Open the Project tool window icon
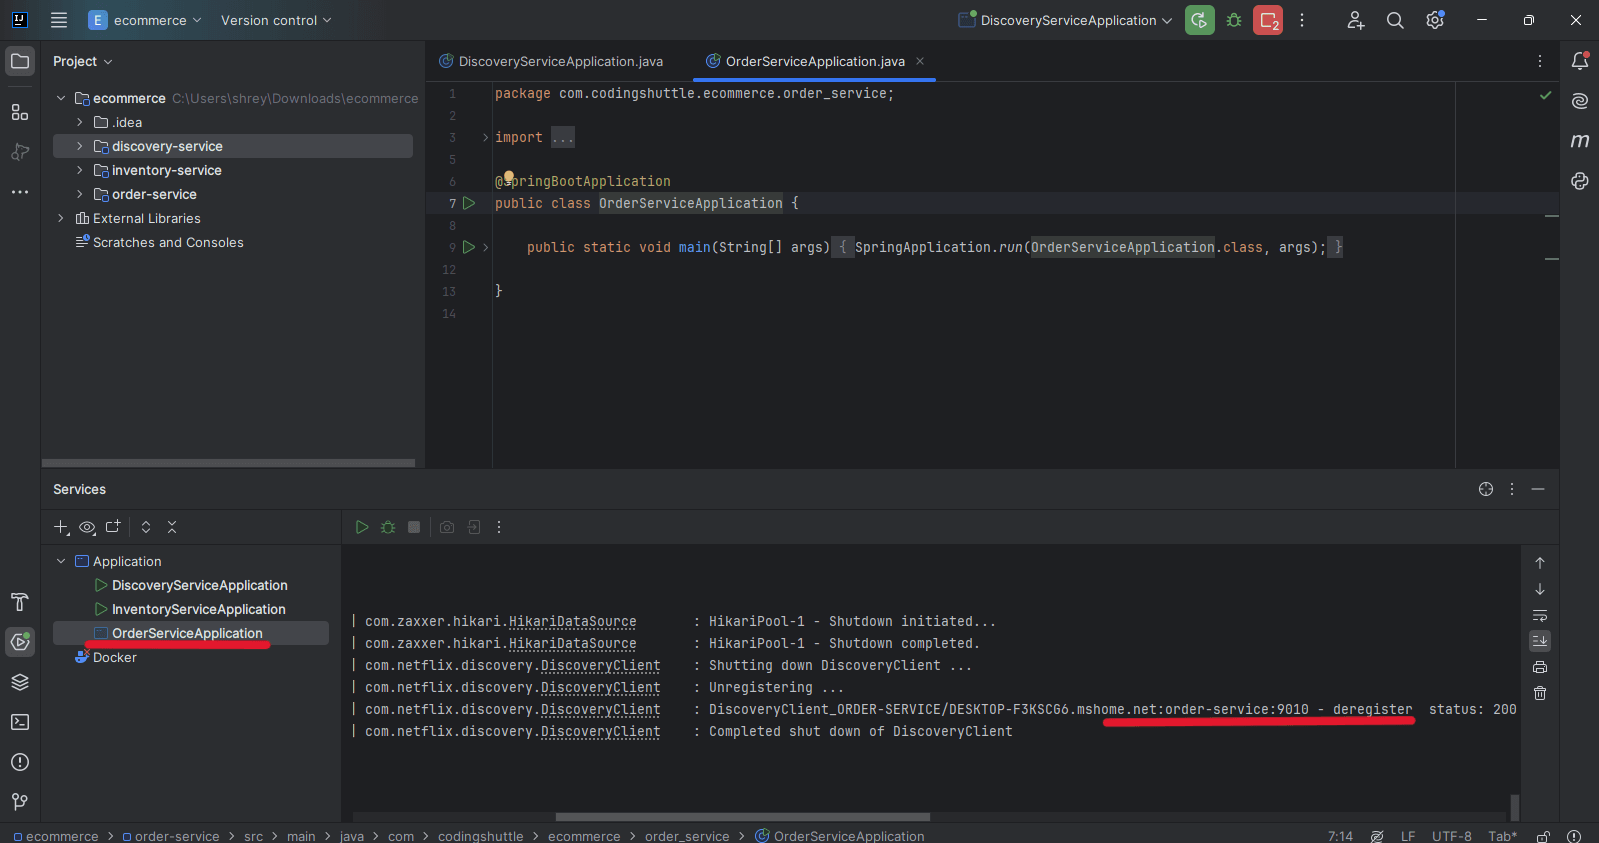This screenshot has height=843, width=1599. [20, 61]
